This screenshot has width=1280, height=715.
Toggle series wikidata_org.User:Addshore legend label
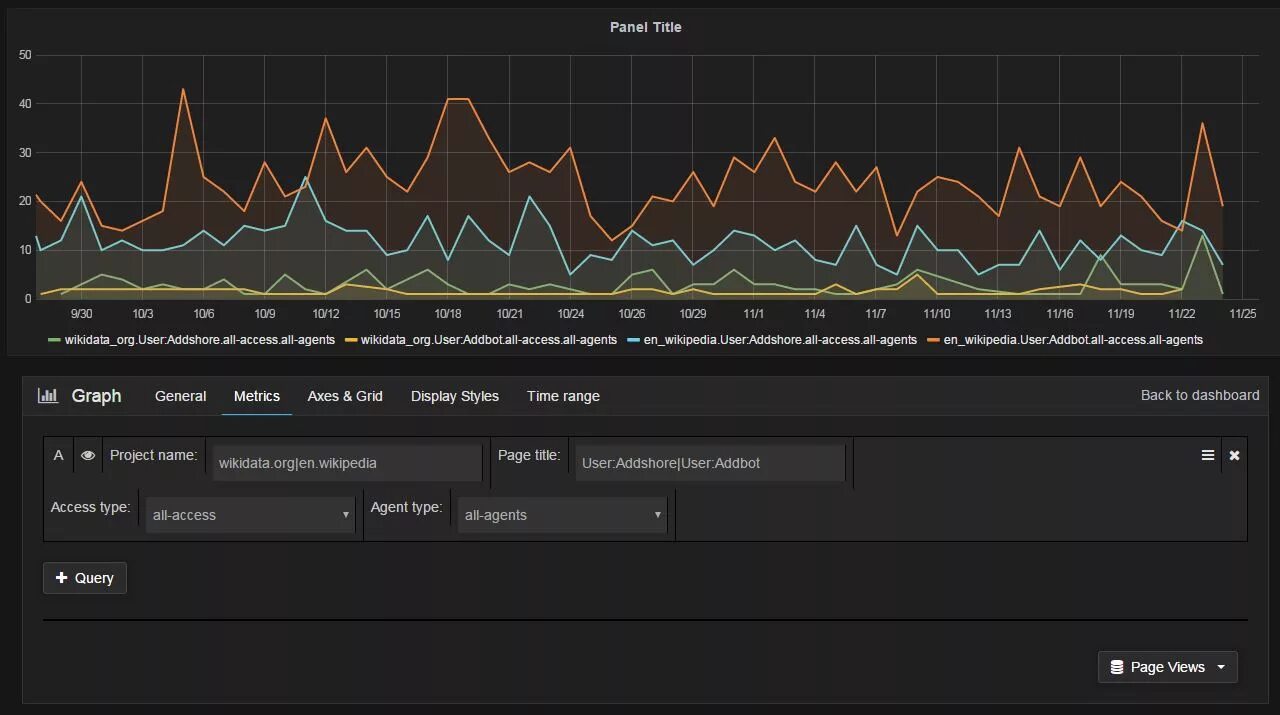click(x=200, y=340)
